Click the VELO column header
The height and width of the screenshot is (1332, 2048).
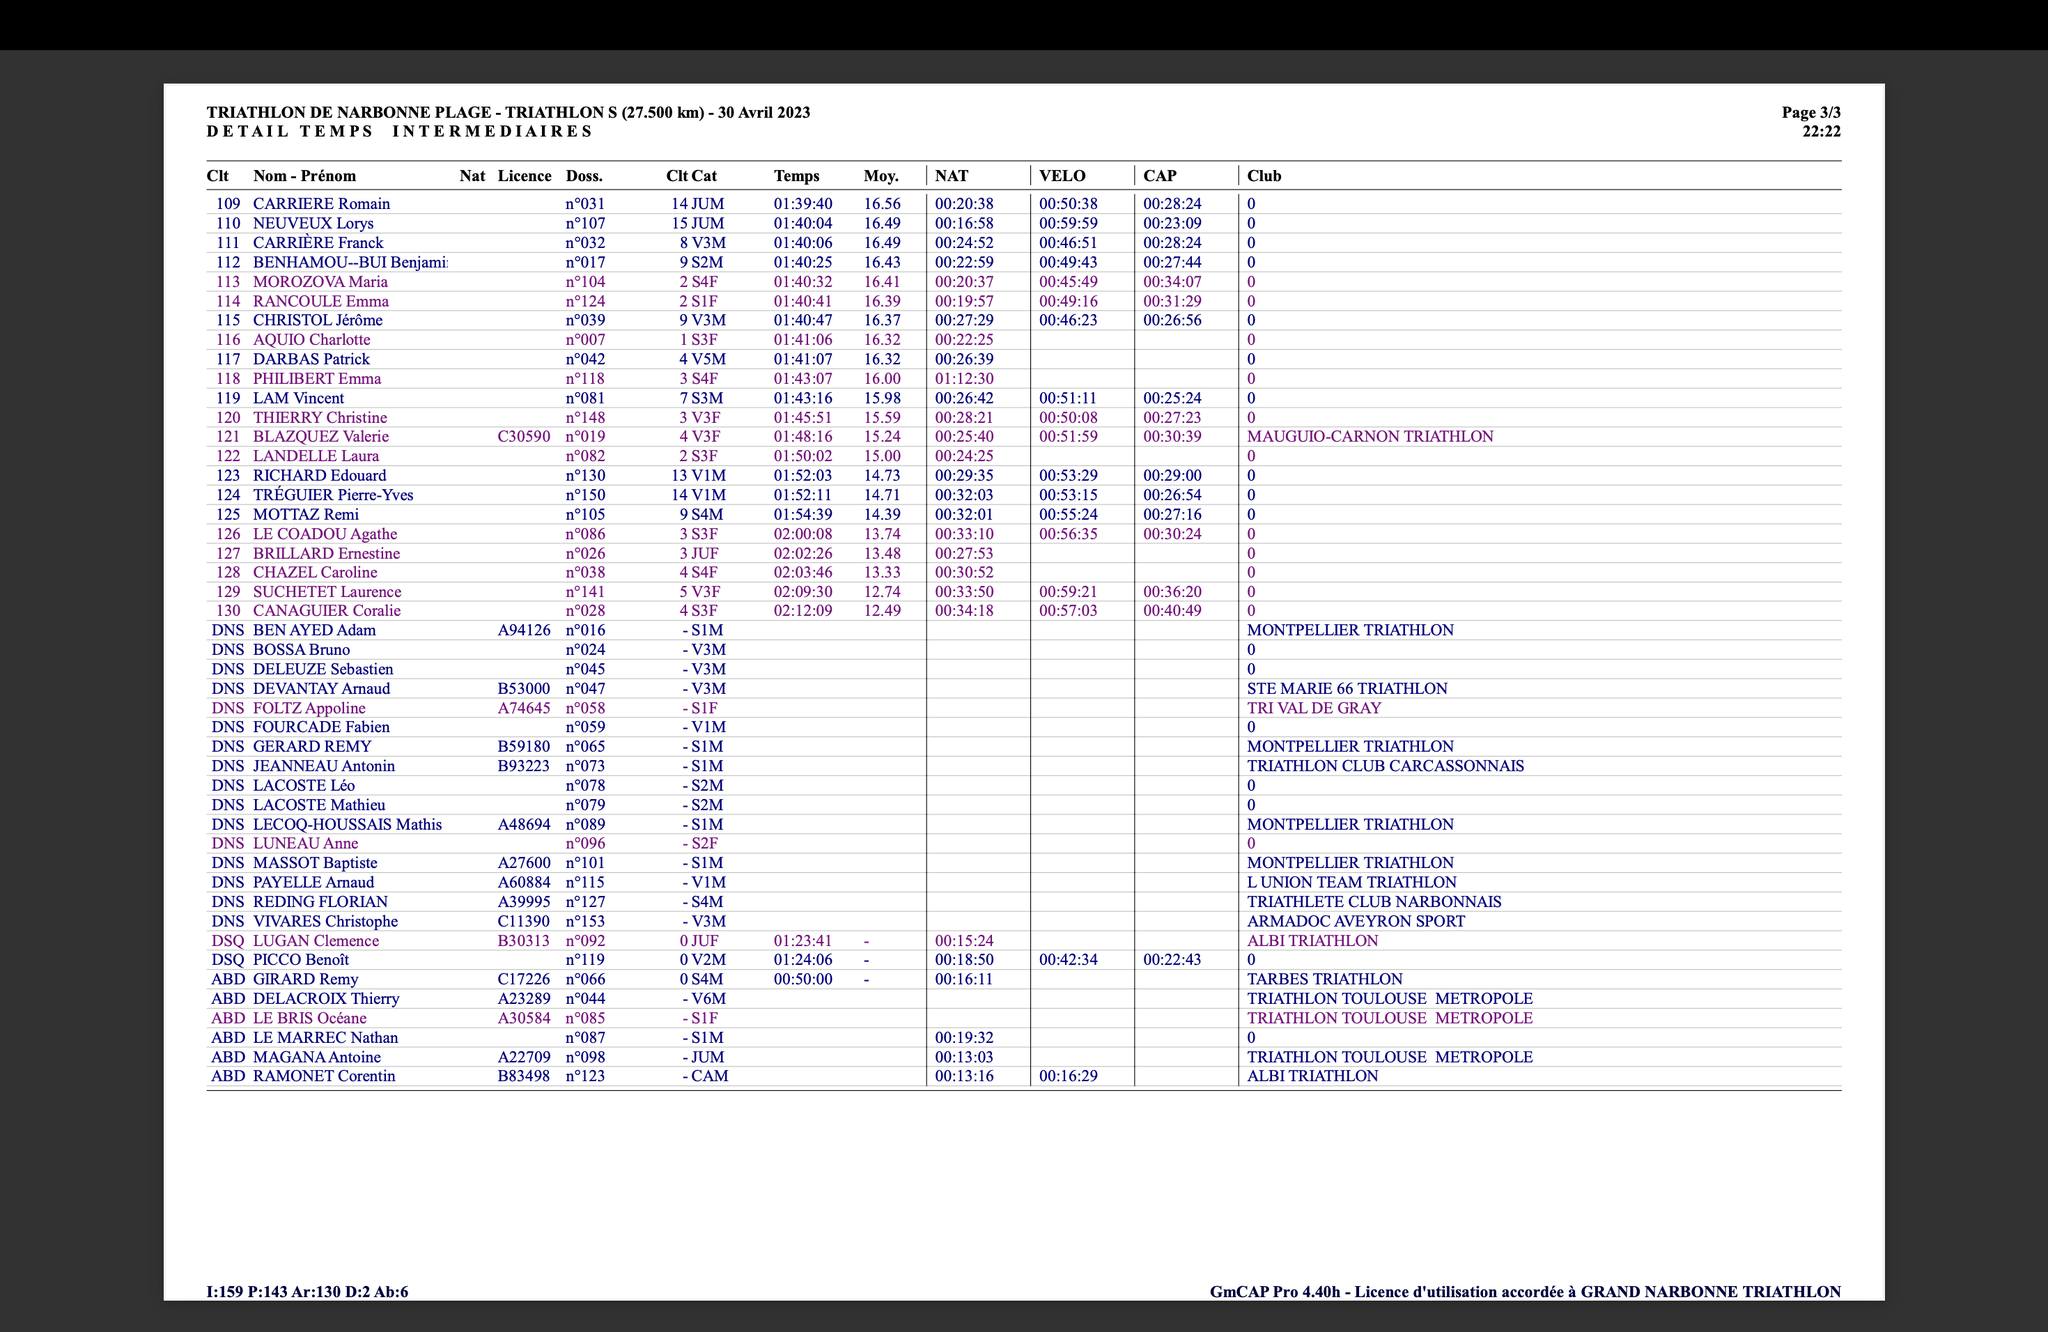click(x=1062, y=176)
